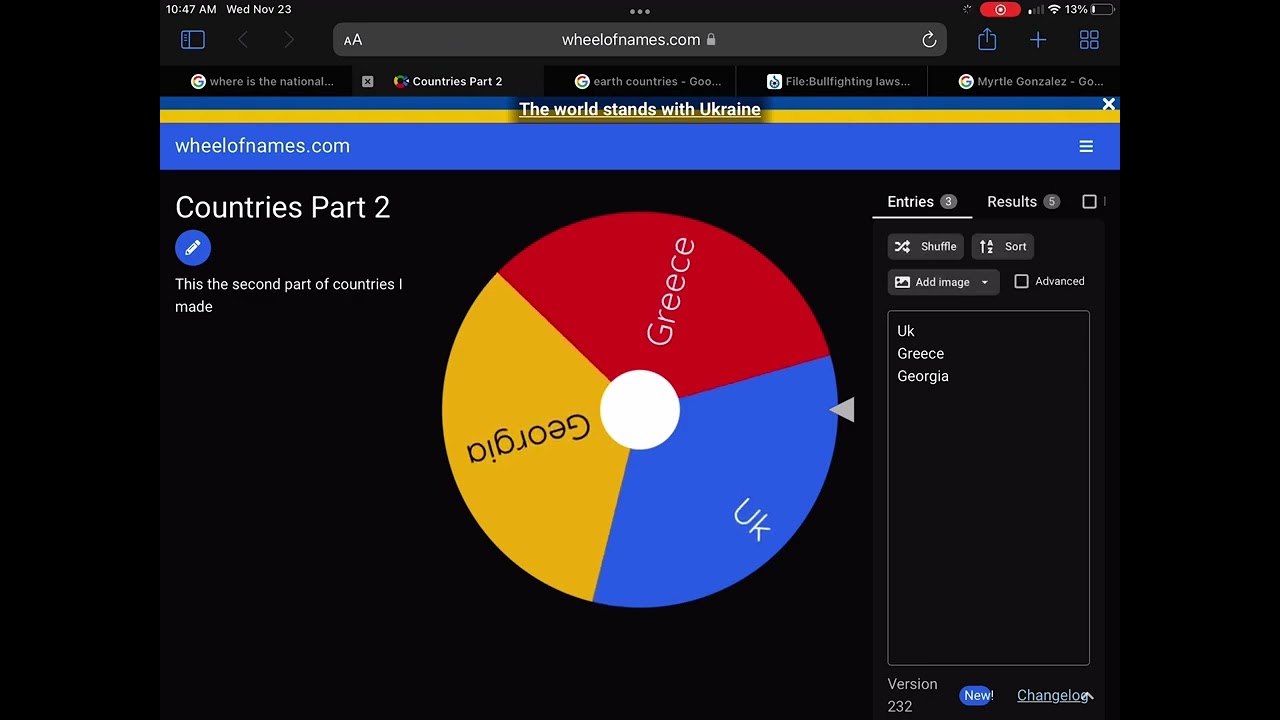This screenshot has height=720, width=1280.
Task: Tap the browser forward arrow
Action: 289,40
